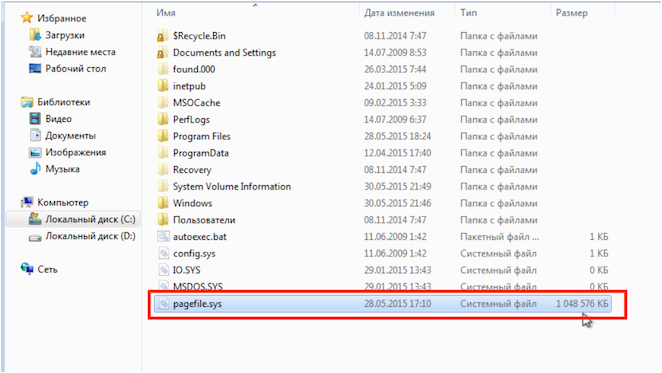Select the autoexec.bat name text
This screenshot has width=662, height=373.
(x=200, y=237)
